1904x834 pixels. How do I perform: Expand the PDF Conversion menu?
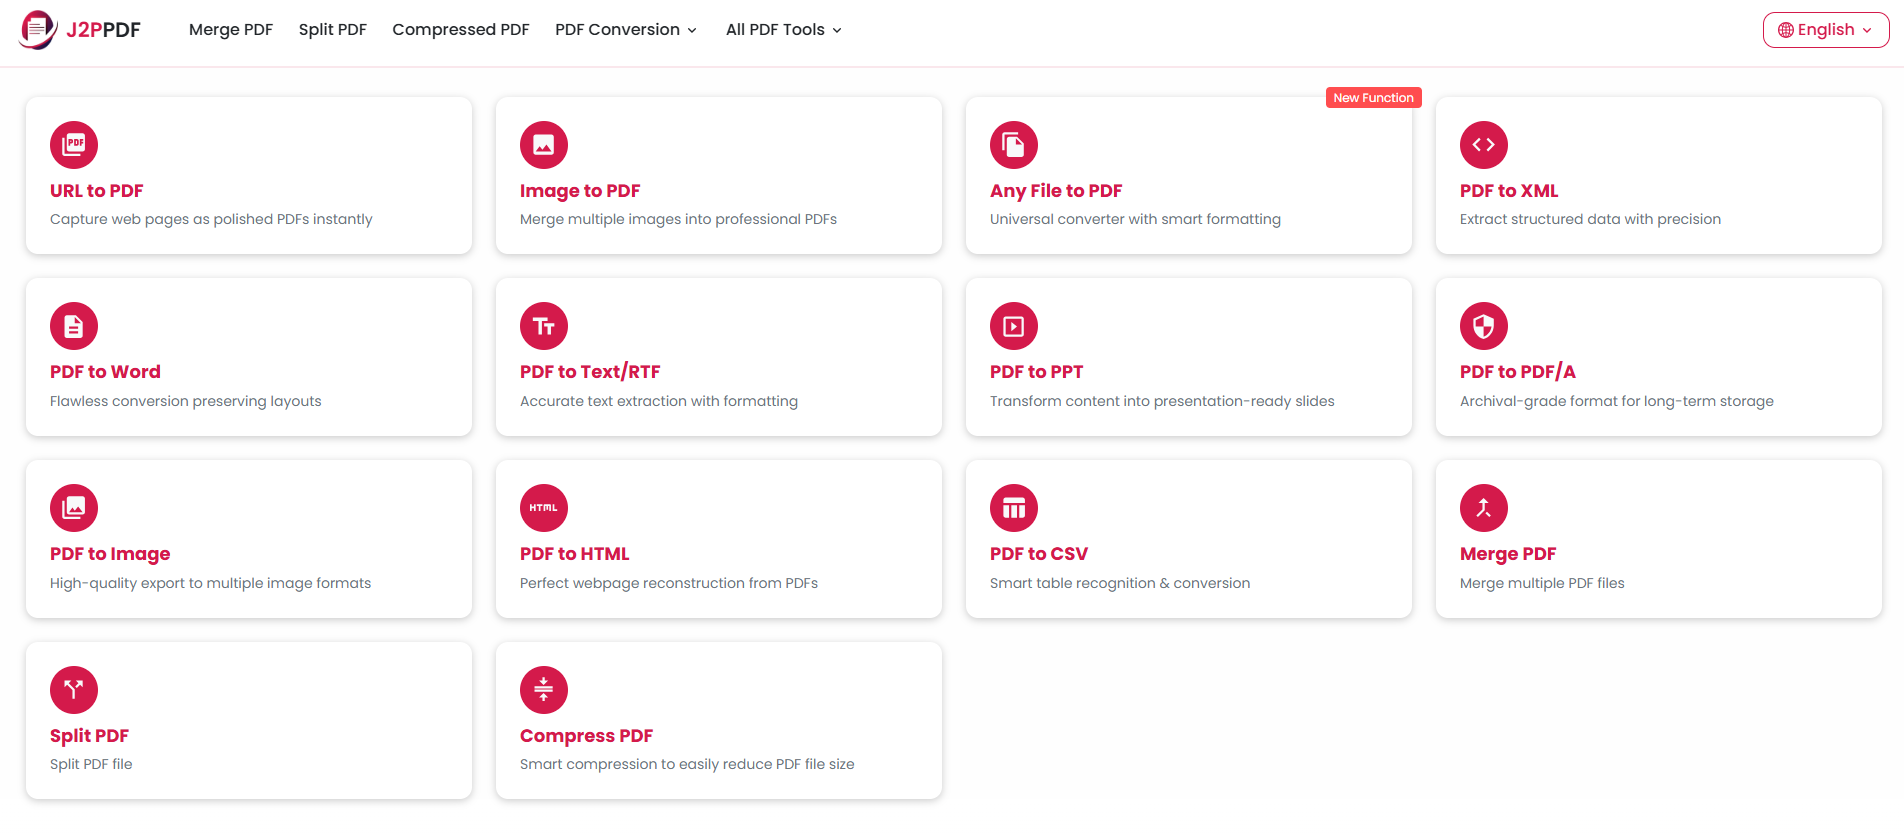tap(626, 30)
